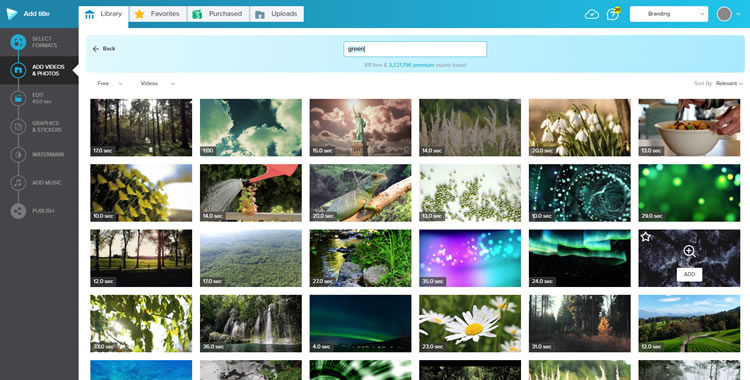Click the Edit step icon in sidebar
Screen dimensions: 750x380
[x=18, y=98]
